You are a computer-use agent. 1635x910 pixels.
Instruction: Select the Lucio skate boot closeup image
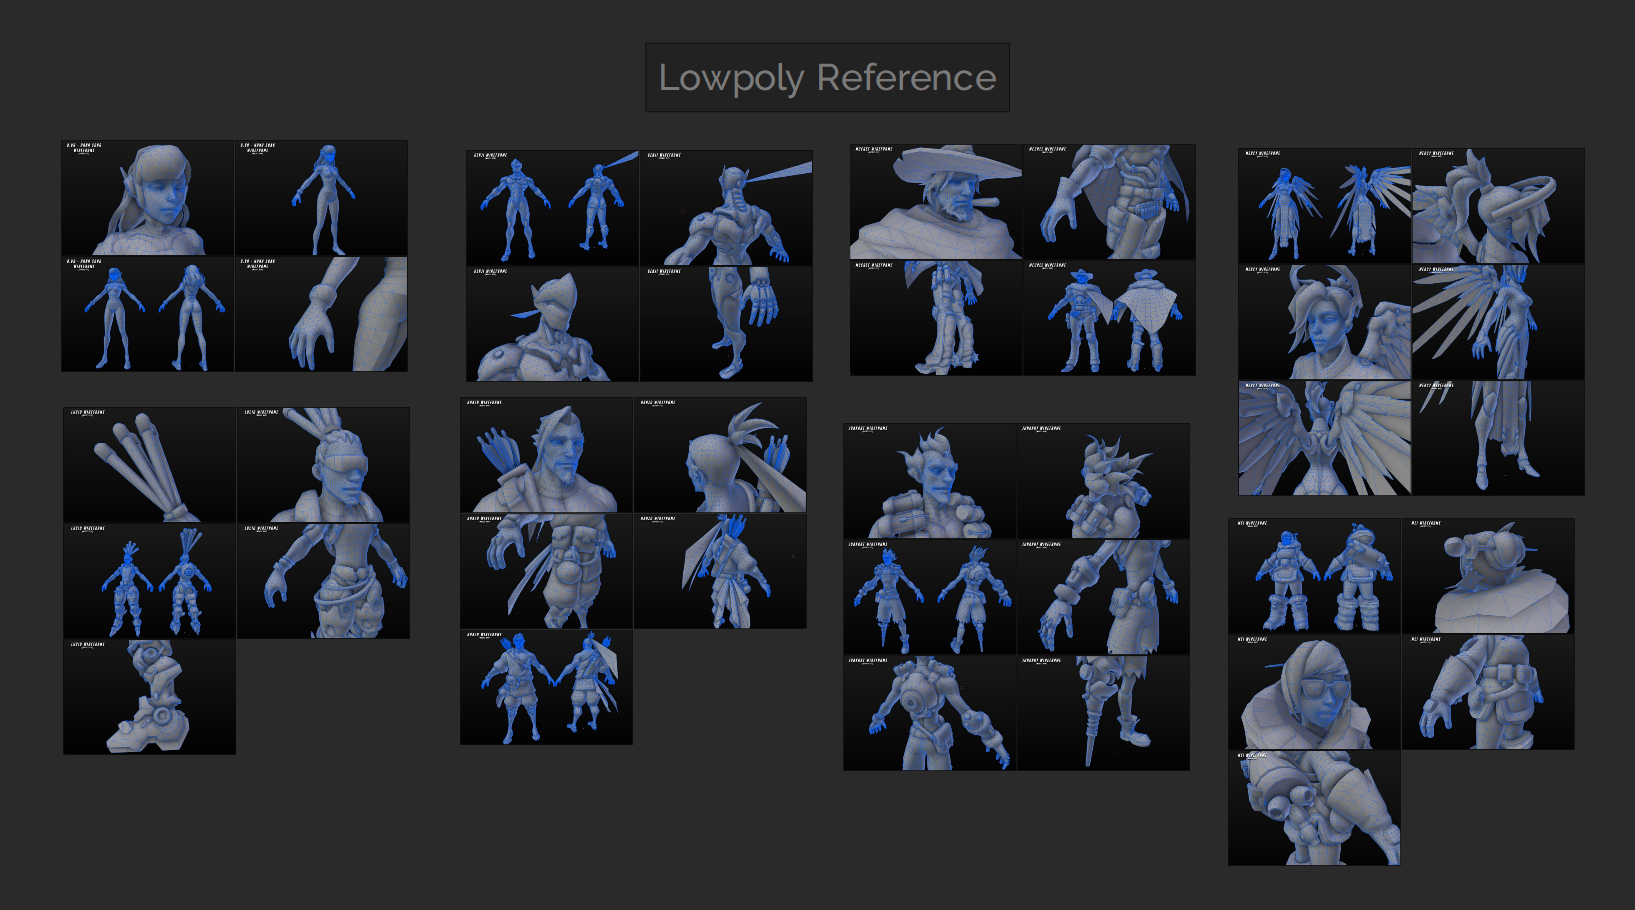(150, 697)
